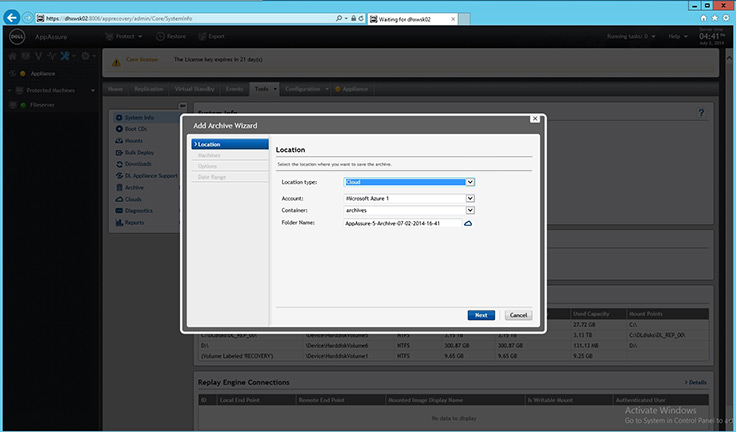Click the gear configuration icon in left toolbar
Viewport: 736px width, 432px height.
[85, 56]
